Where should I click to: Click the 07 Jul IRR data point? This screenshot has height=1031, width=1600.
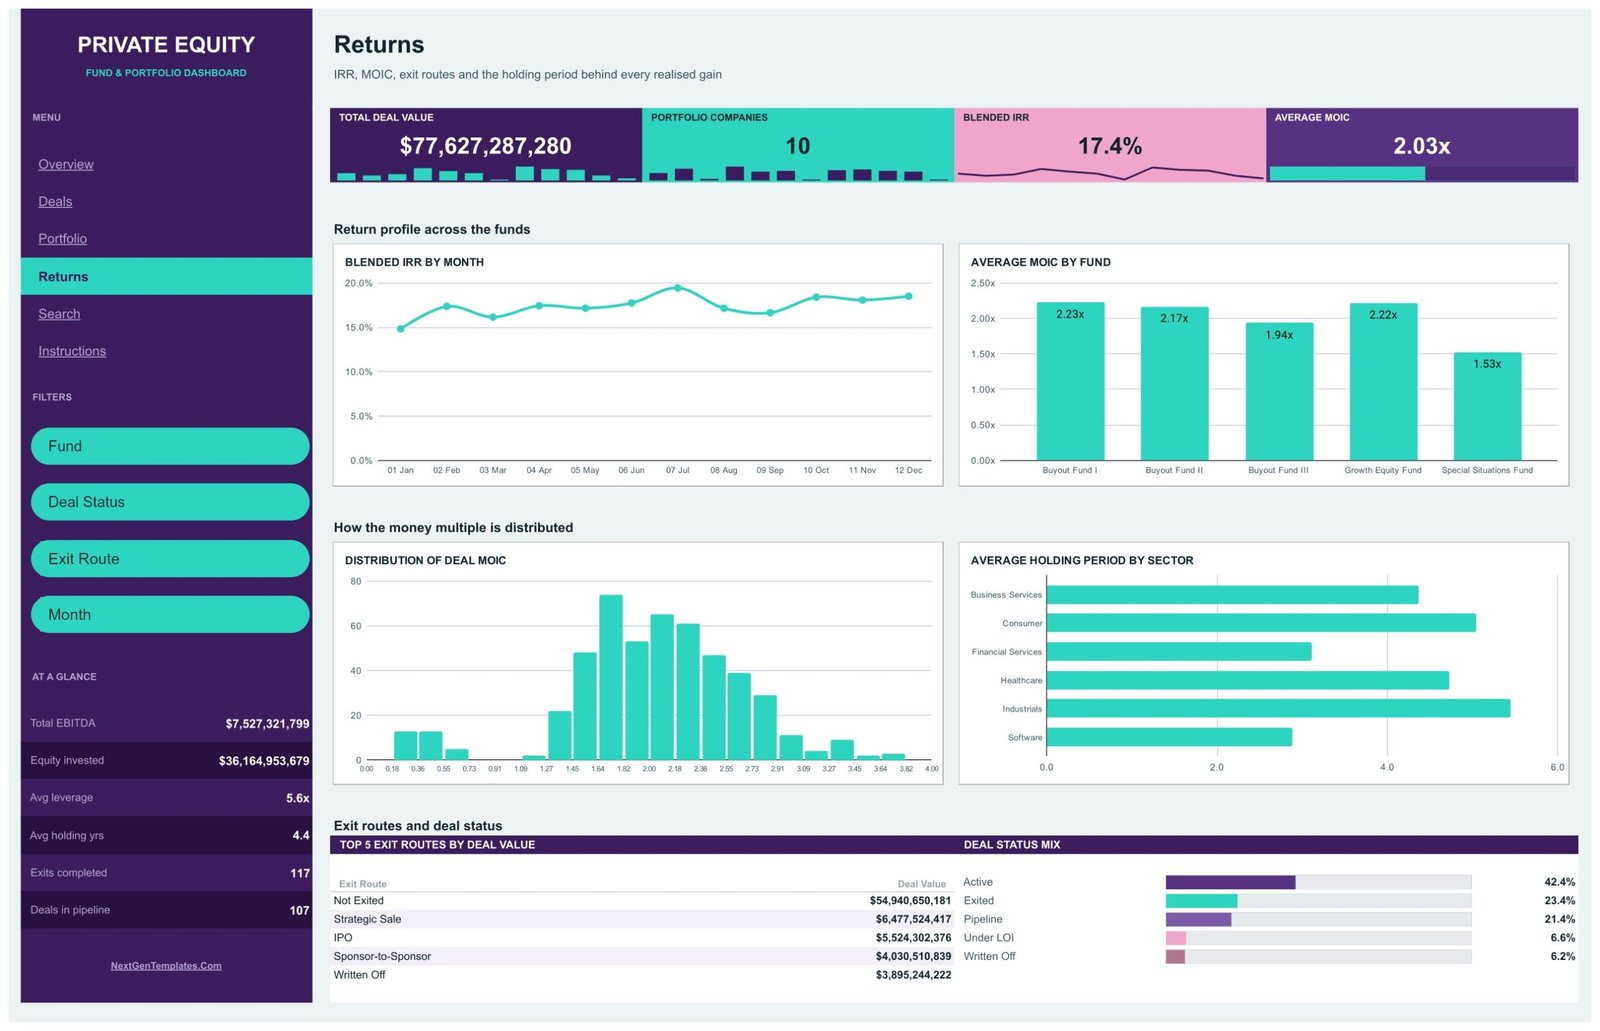coord(677,288)
